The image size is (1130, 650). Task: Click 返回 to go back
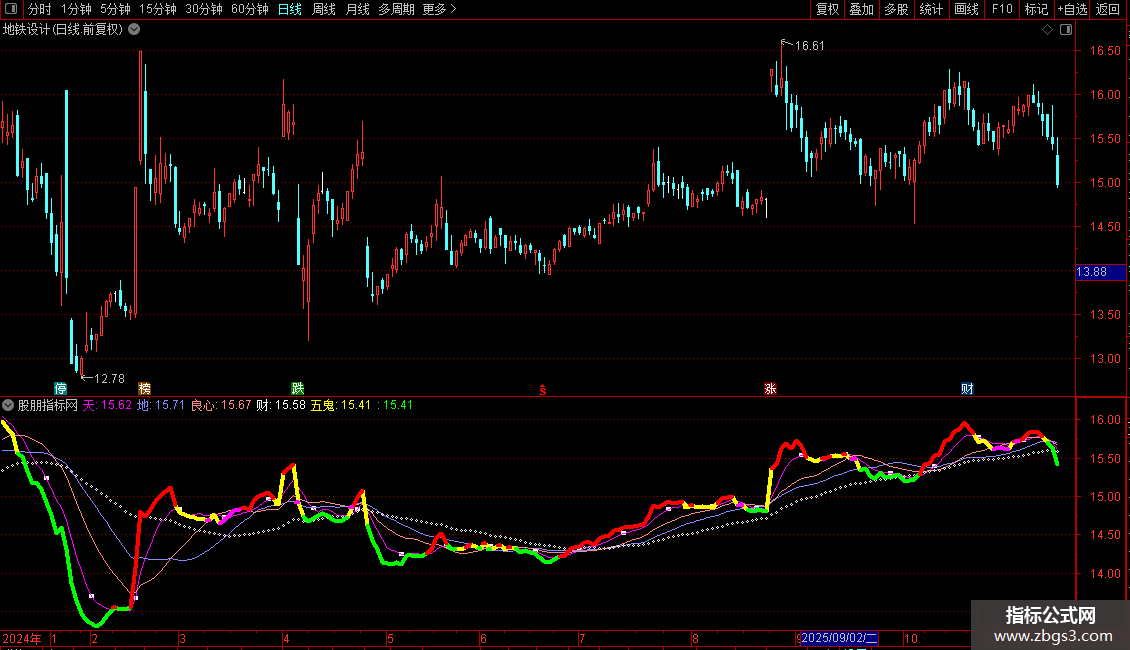point(1108,9)
